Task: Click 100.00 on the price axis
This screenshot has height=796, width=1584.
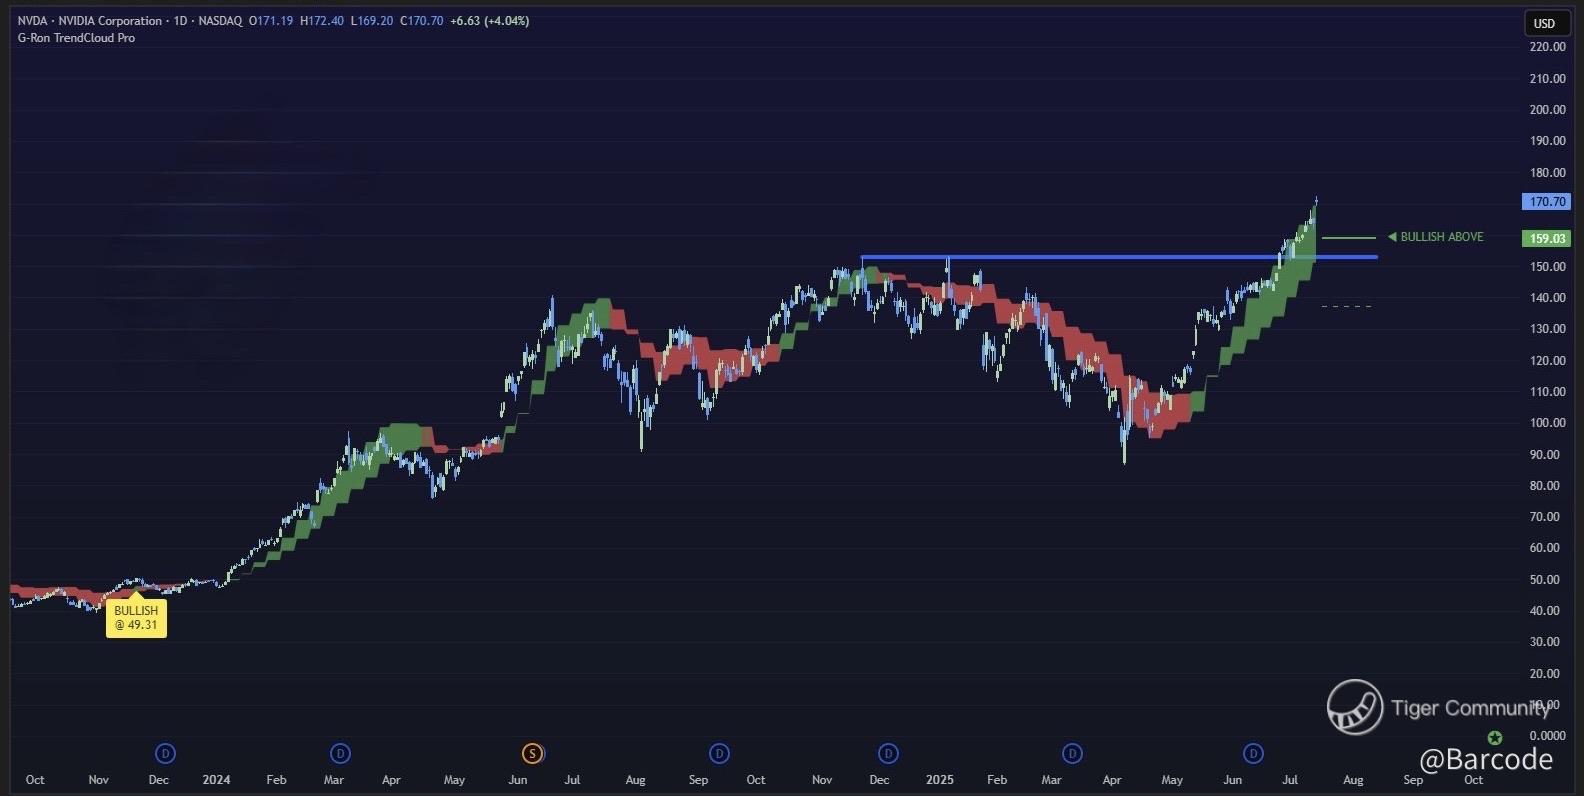Action: tap(1547, 423)
